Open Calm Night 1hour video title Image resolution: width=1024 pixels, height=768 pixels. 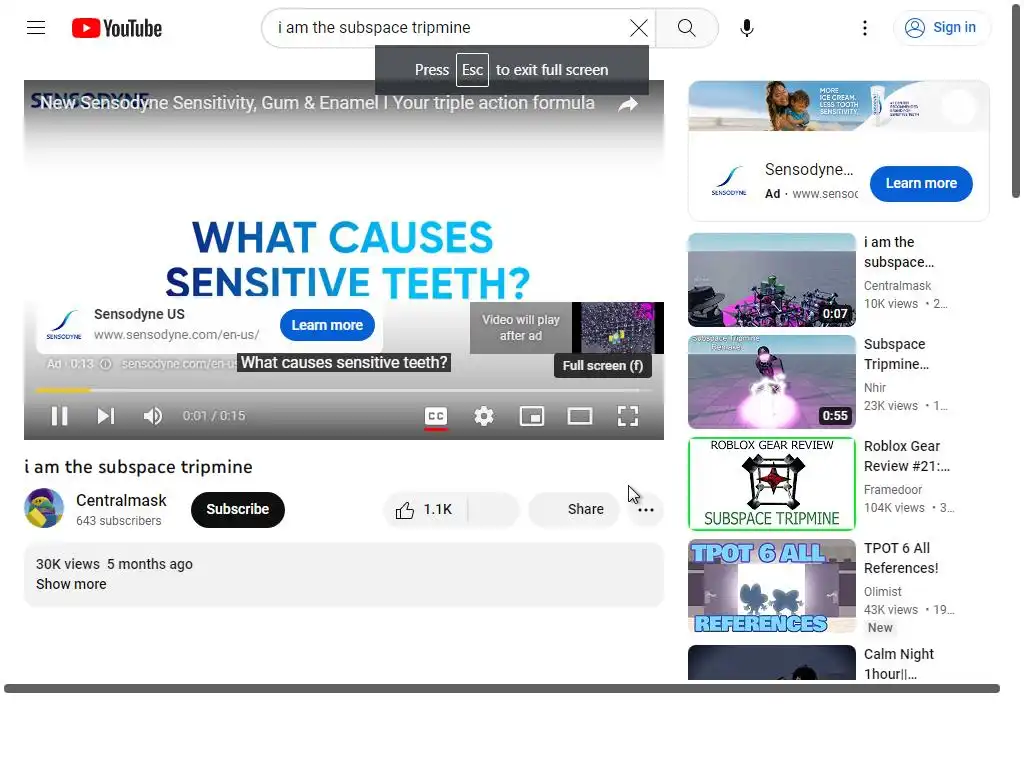(899, 664)
